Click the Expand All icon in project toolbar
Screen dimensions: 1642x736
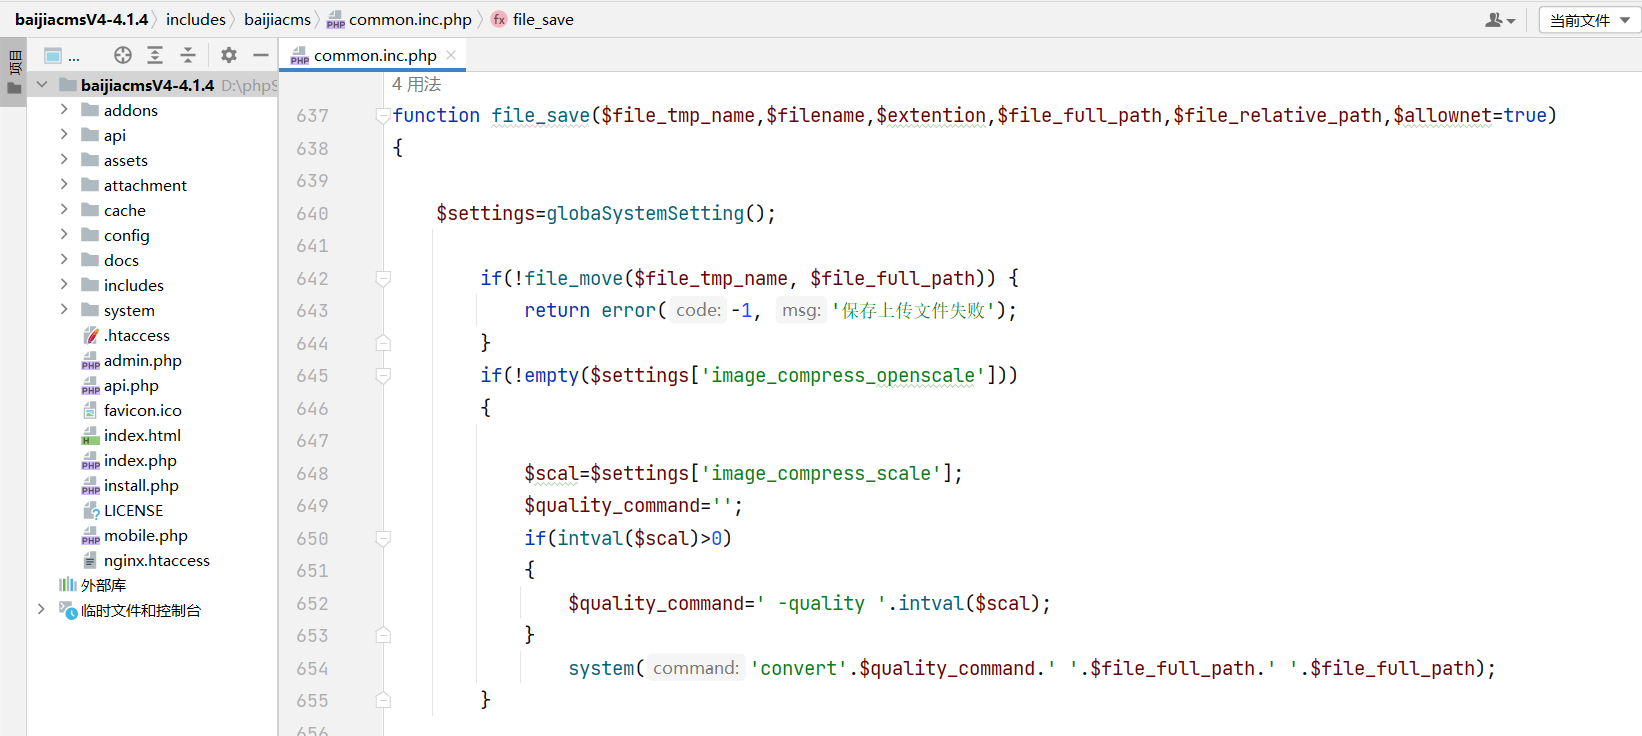155,55
